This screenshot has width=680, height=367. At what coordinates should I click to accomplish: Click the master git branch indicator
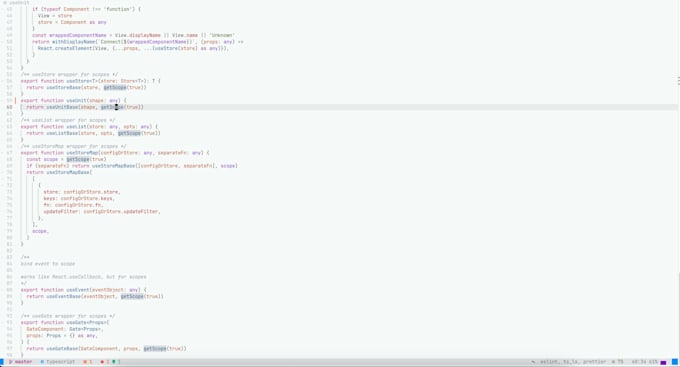20,362
